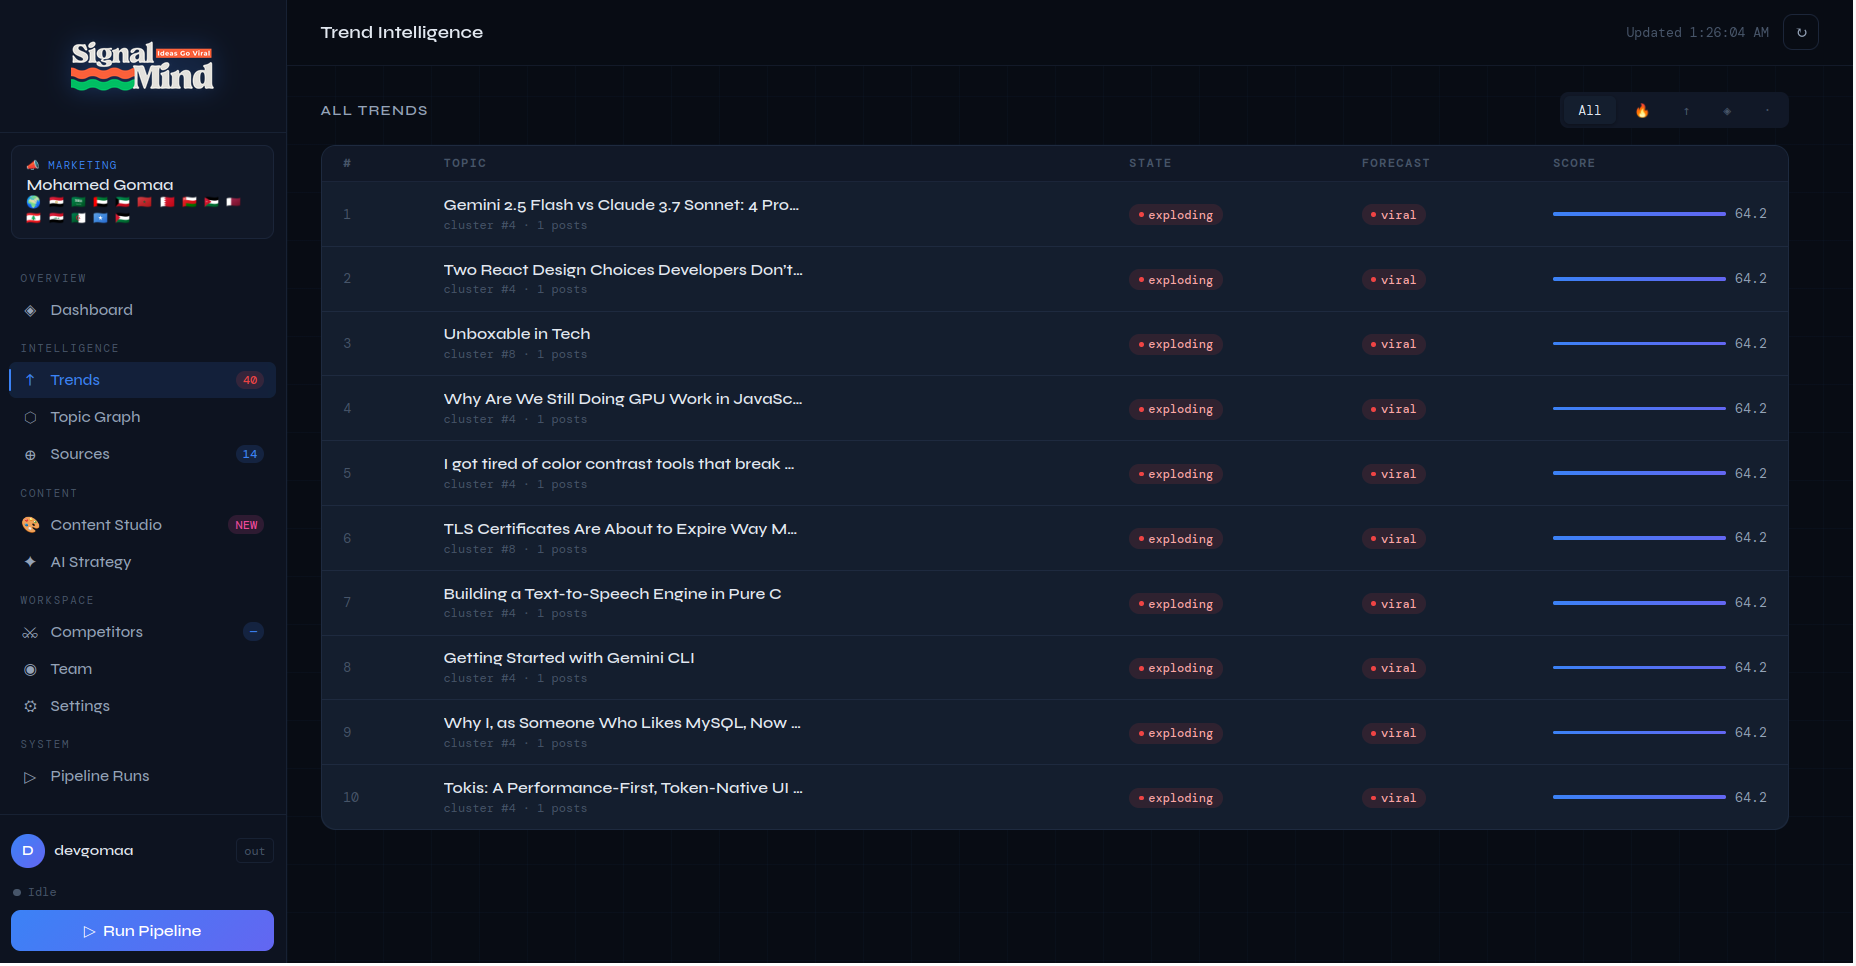1856x966 pixels.
Task: Click the devgomaa username
Action: point(94,851)
